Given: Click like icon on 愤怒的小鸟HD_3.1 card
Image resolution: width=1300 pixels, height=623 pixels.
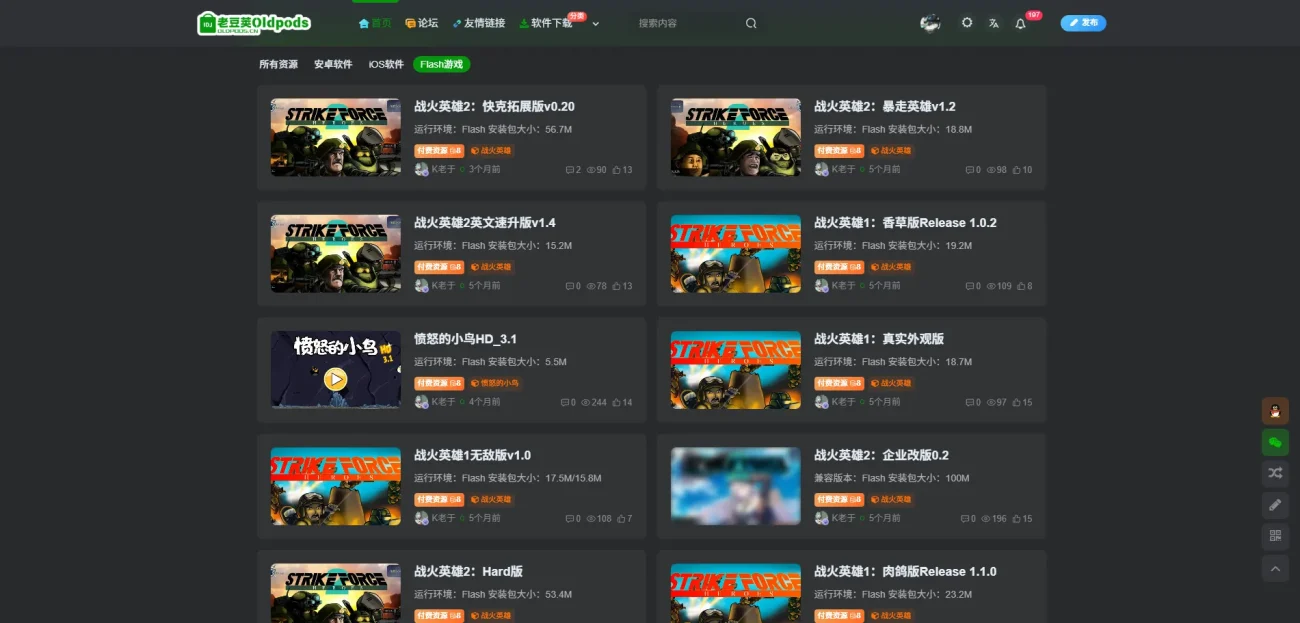Looking at the screenshot, I should (x=616, y=402).
